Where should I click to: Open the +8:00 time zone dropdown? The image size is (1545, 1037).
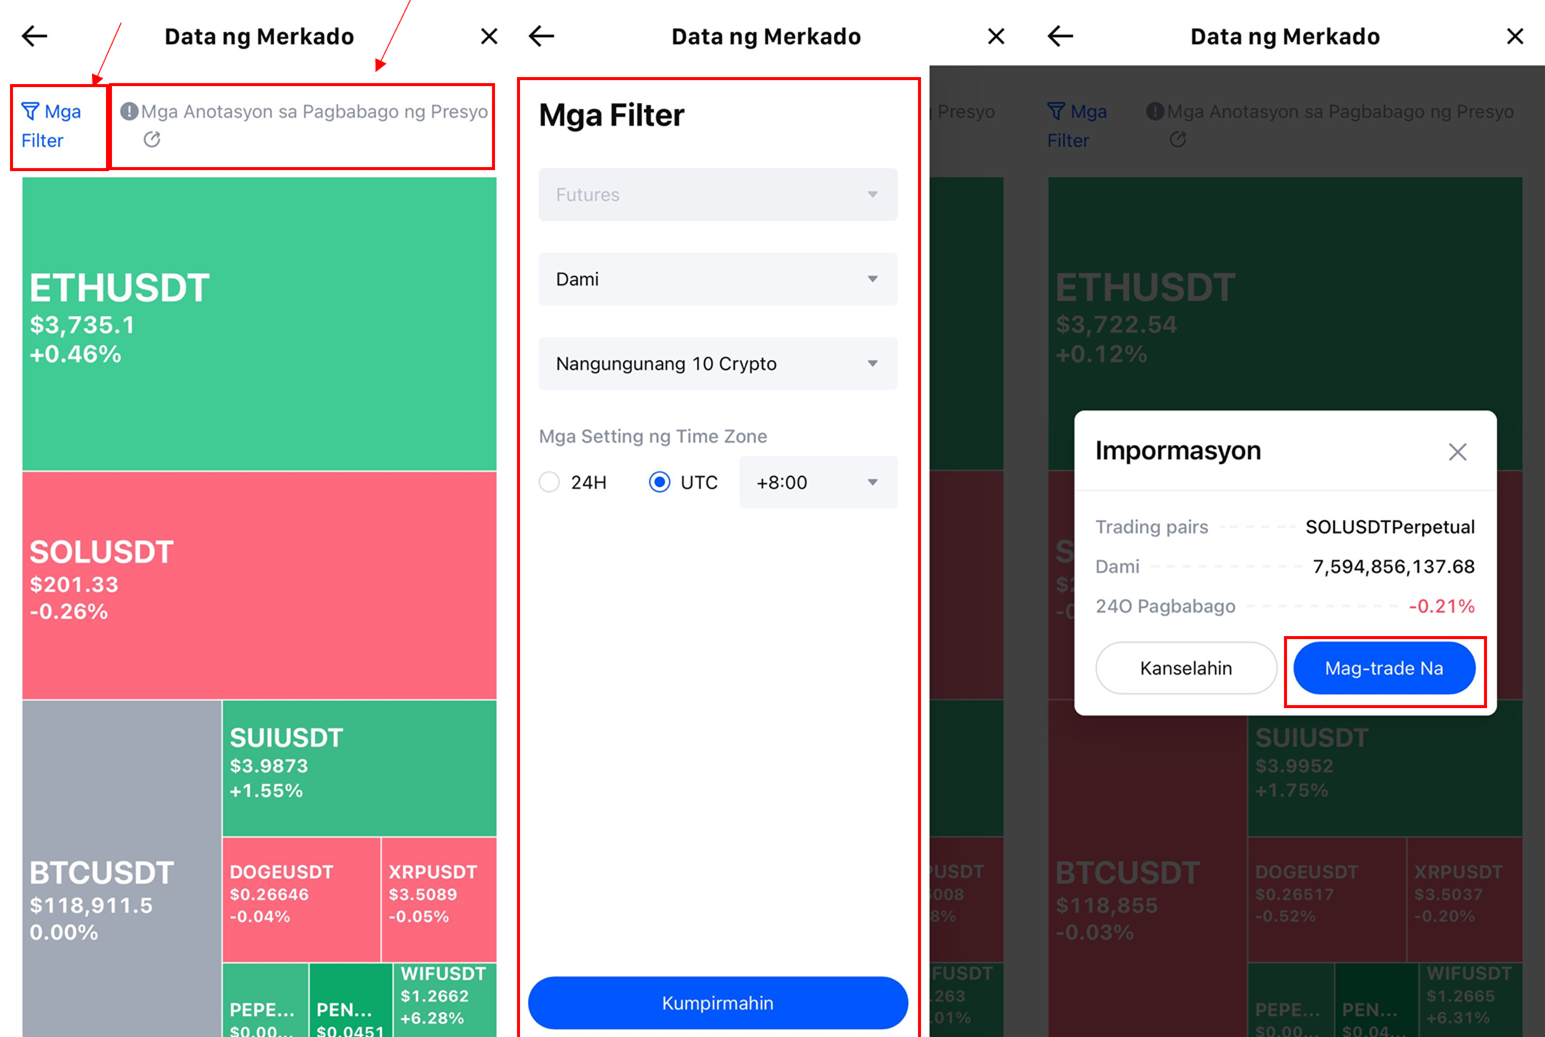tap(817, 482)
